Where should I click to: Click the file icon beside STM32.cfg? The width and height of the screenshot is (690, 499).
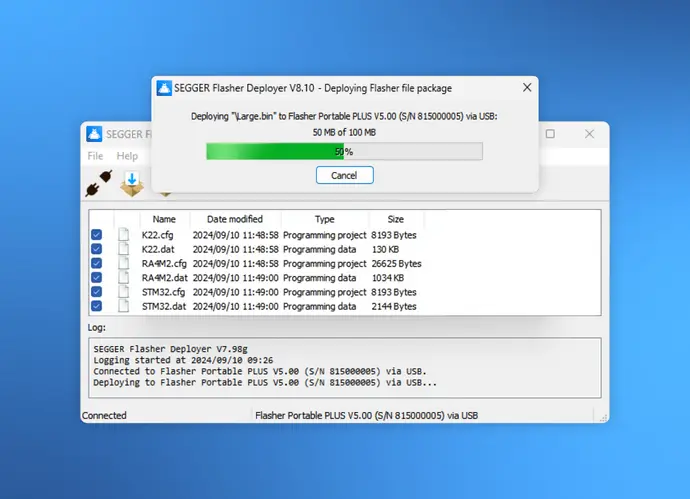124,292
